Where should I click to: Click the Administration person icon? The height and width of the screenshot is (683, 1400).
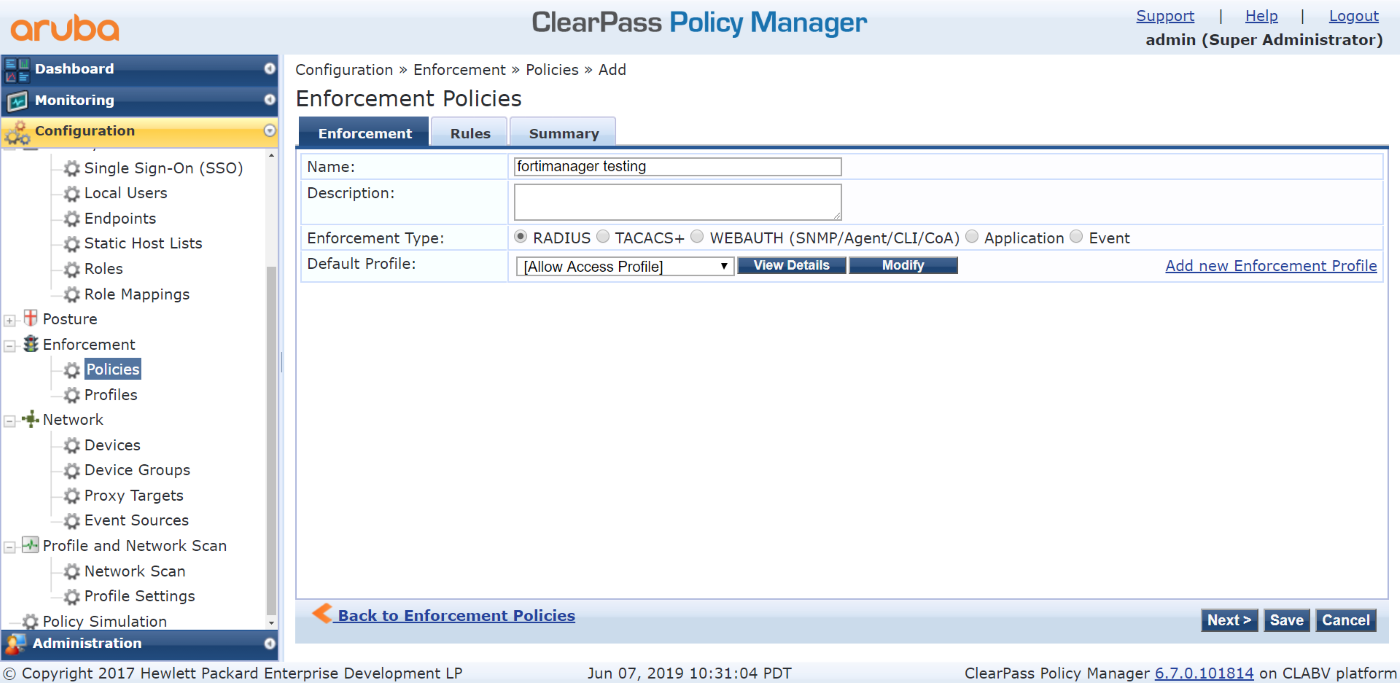15,644
